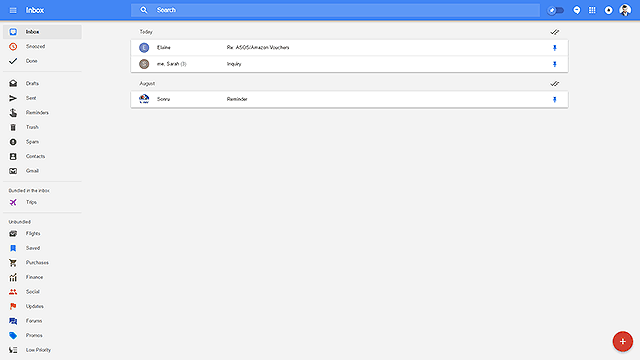Click the Promos tag icon
Screen dimensions: 640x360
coord(13,336)
